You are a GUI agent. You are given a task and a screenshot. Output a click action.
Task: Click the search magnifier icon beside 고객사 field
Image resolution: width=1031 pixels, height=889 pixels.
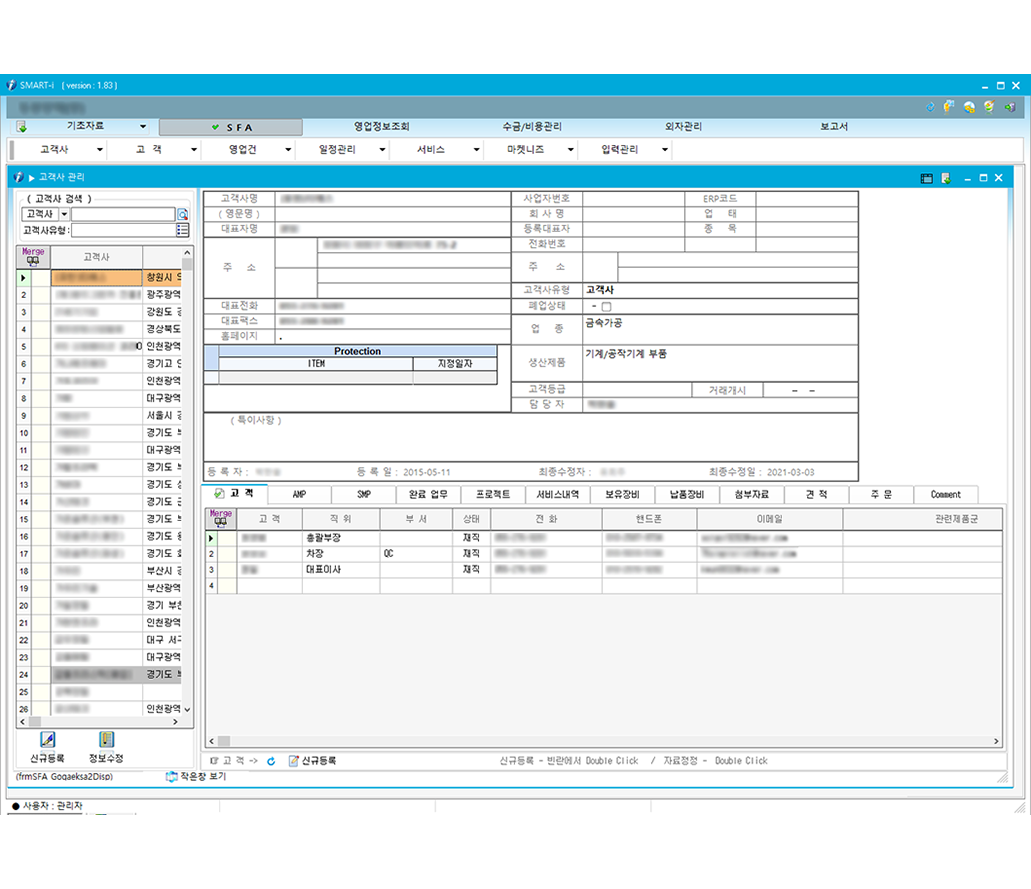[x=183, y=214]
